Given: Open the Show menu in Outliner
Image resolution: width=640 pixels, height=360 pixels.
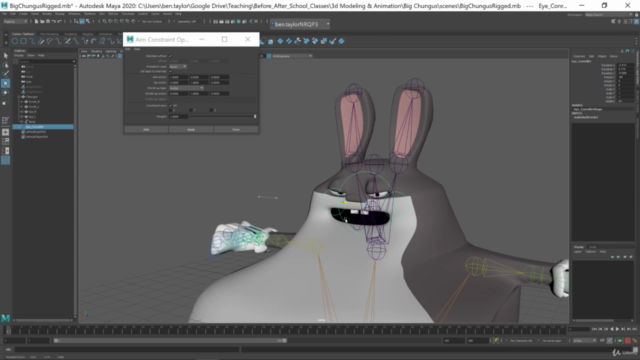Looking at the screenshot, I should [x=31, y=55].
